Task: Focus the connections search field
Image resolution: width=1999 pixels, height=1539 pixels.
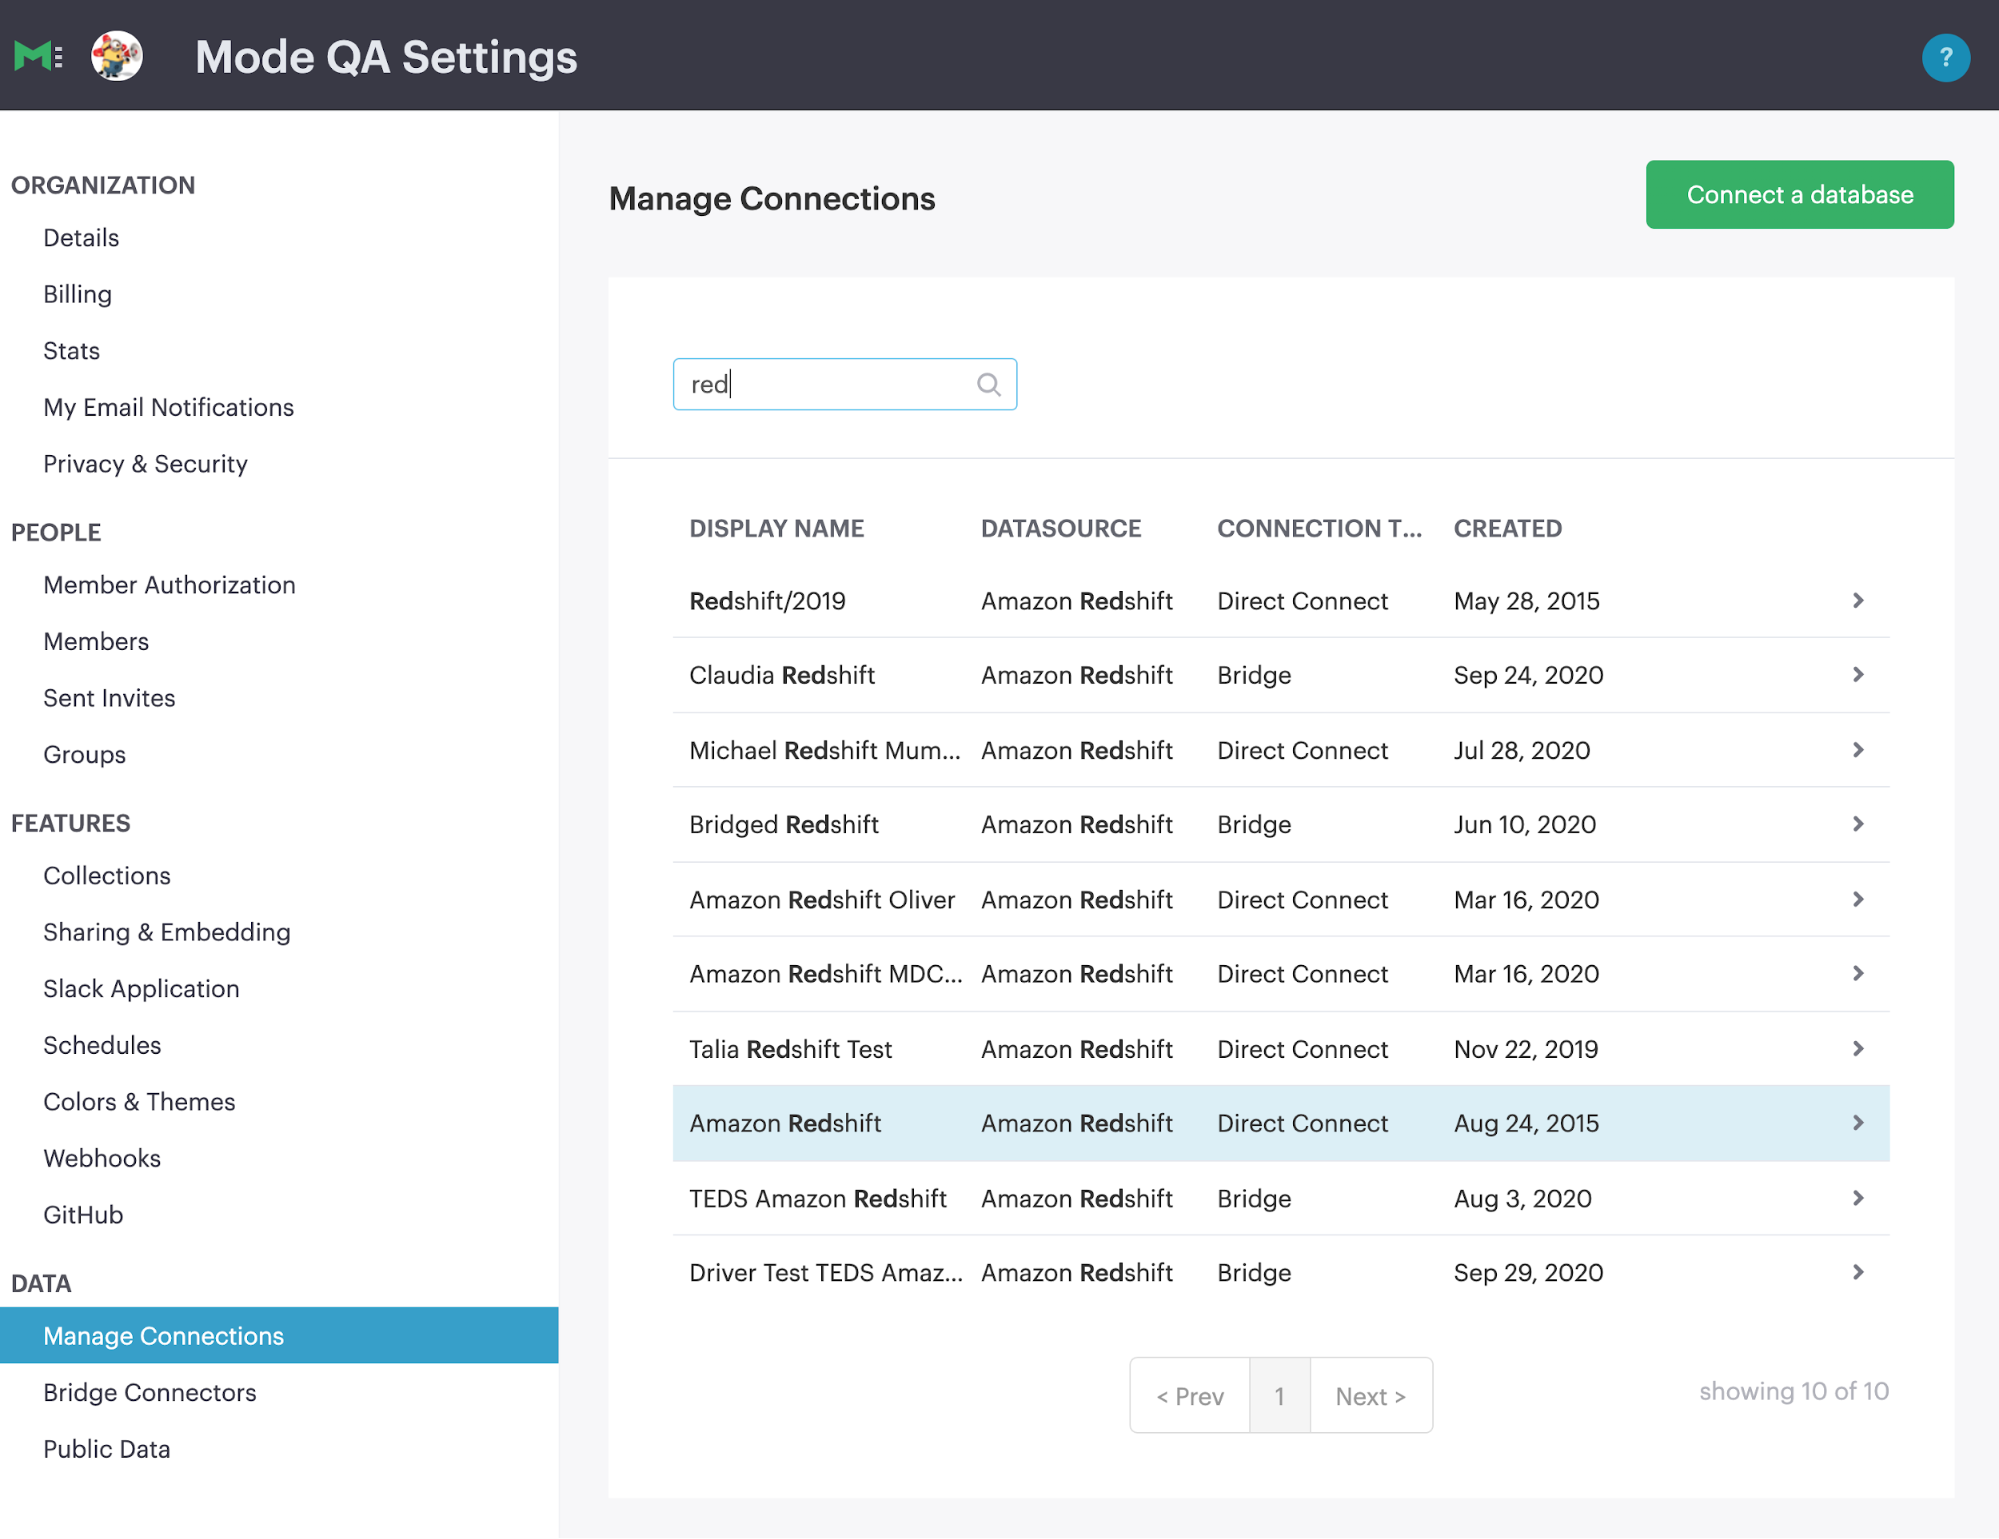Action: 845,385
